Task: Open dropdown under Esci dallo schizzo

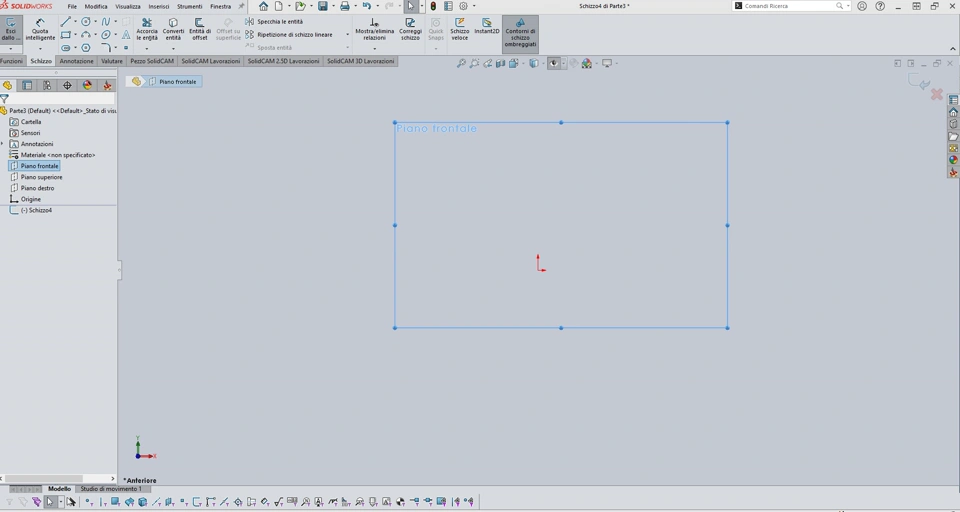Action: click(10, 48)
